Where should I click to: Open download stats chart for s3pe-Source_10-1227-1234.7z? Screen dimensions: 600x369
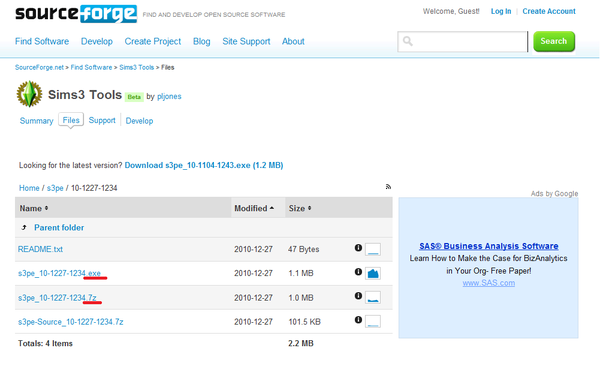click(x=373, y=321)
